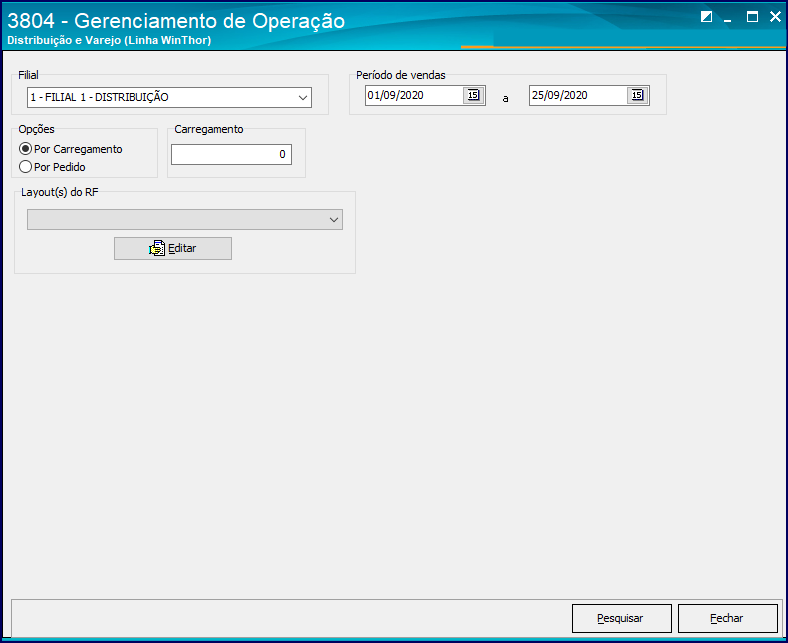Click the start date field 01/09/2020

[x=414, y=95]
